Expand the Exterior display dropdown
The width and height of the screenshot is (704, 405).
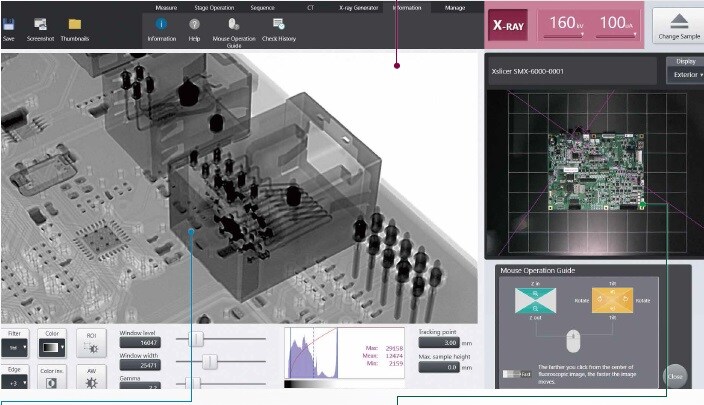[x=686, y=75]
